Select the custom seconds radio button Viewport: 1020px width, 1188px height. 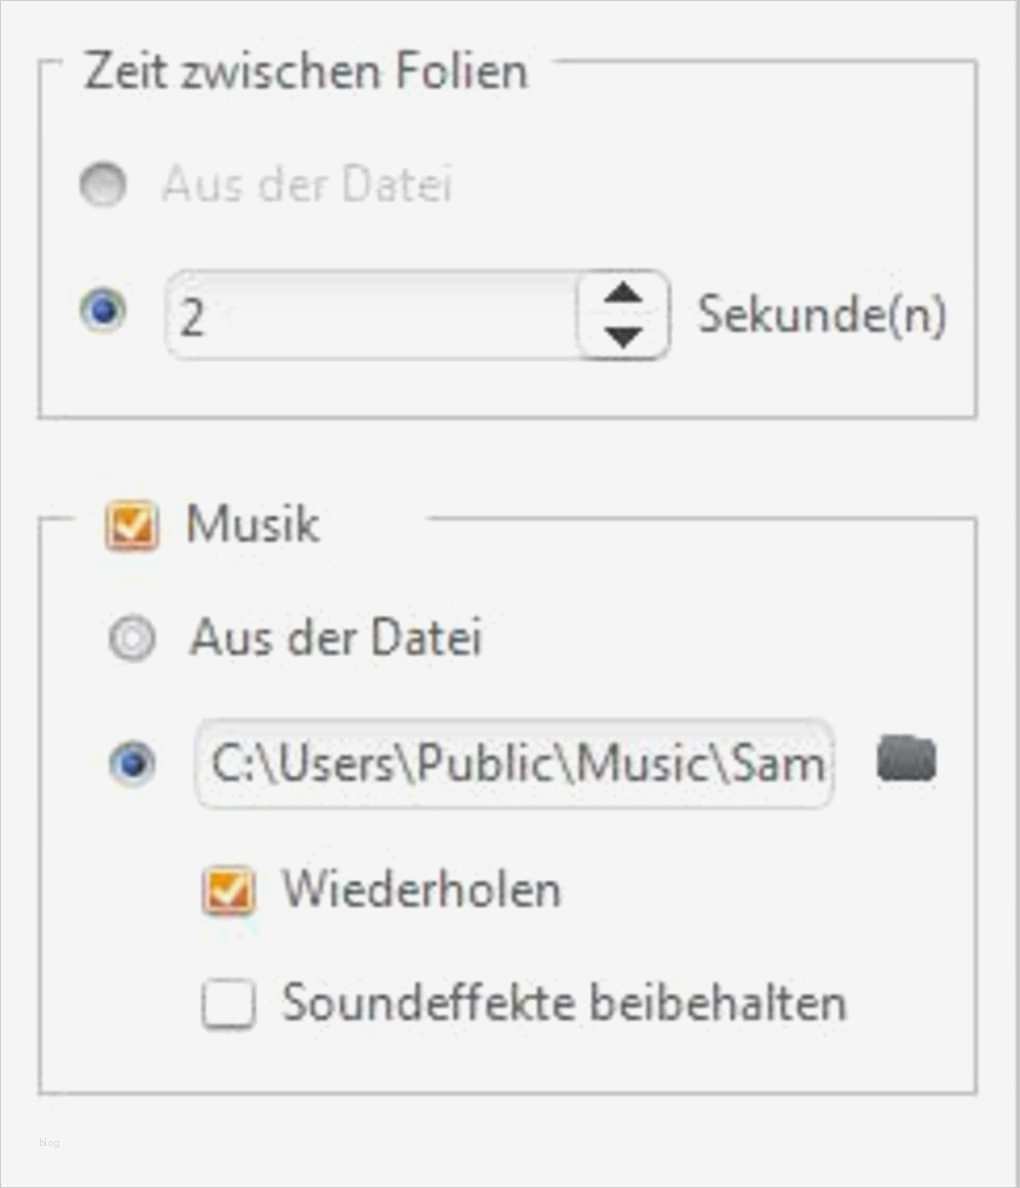(x=103, y=311)
